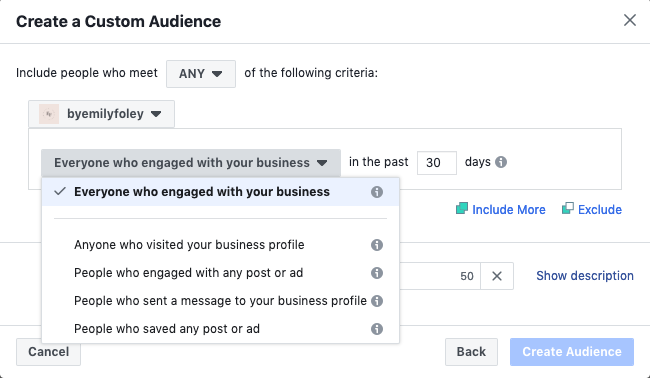The width and height of the screenshot is (650, 378).
Task: Choose People who engaged with any post or ad
Action: point(221,273)
